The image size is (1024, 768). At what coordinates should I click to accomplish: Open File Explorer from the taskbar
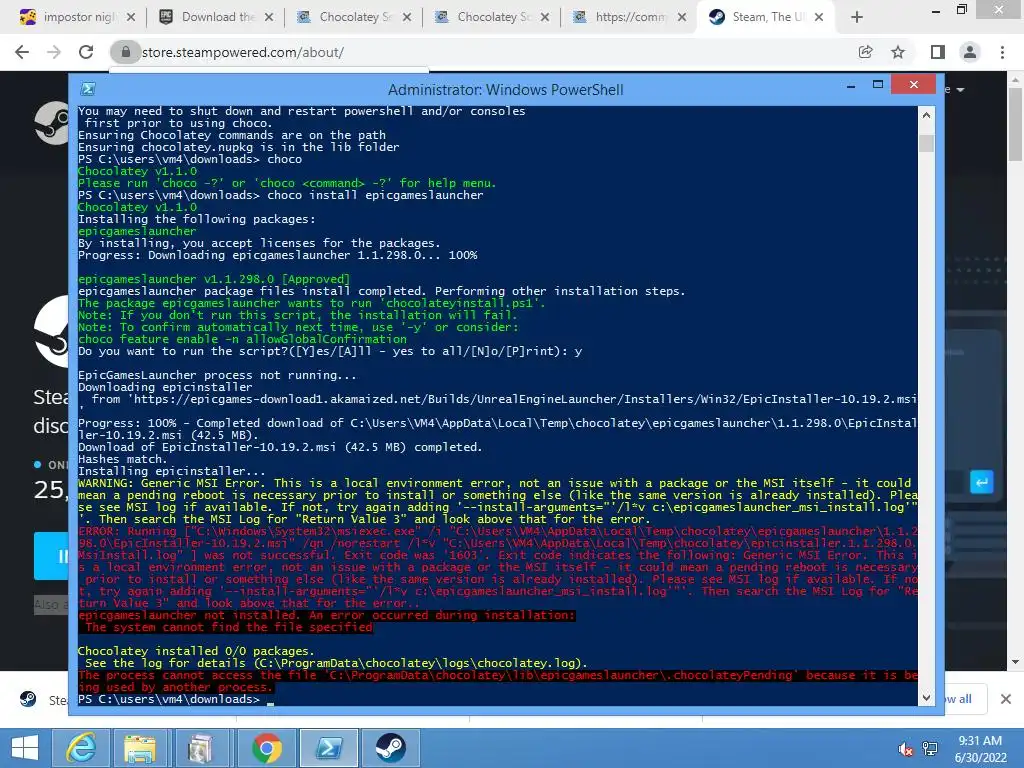140,748
